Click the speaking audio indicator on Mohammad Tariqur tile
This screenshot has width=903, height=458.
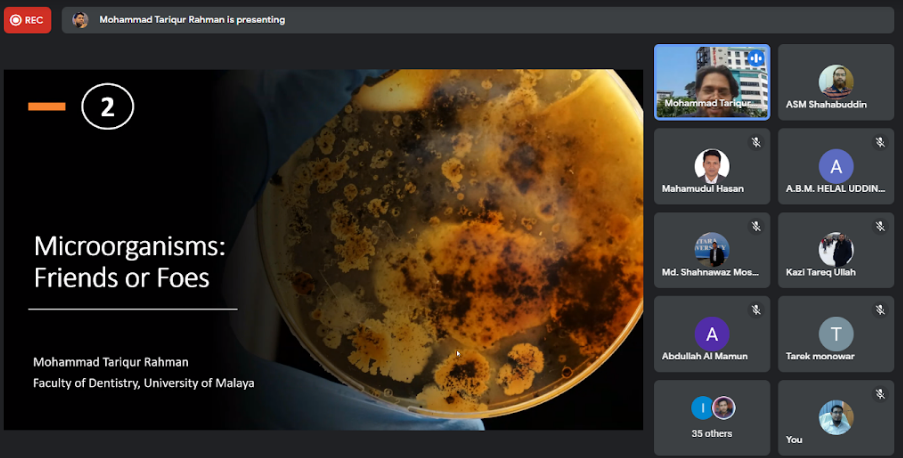pos(756,58)
